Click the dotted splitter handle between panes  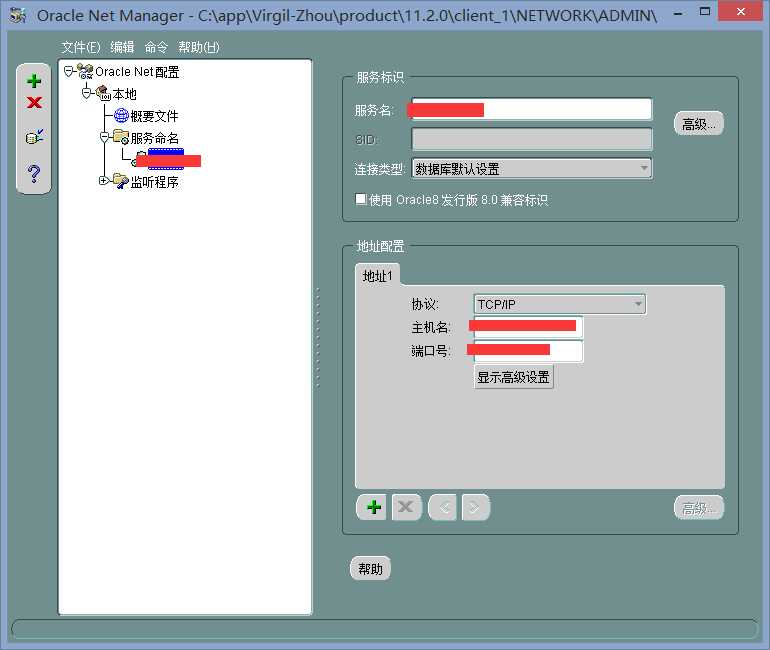coord(318,338)
